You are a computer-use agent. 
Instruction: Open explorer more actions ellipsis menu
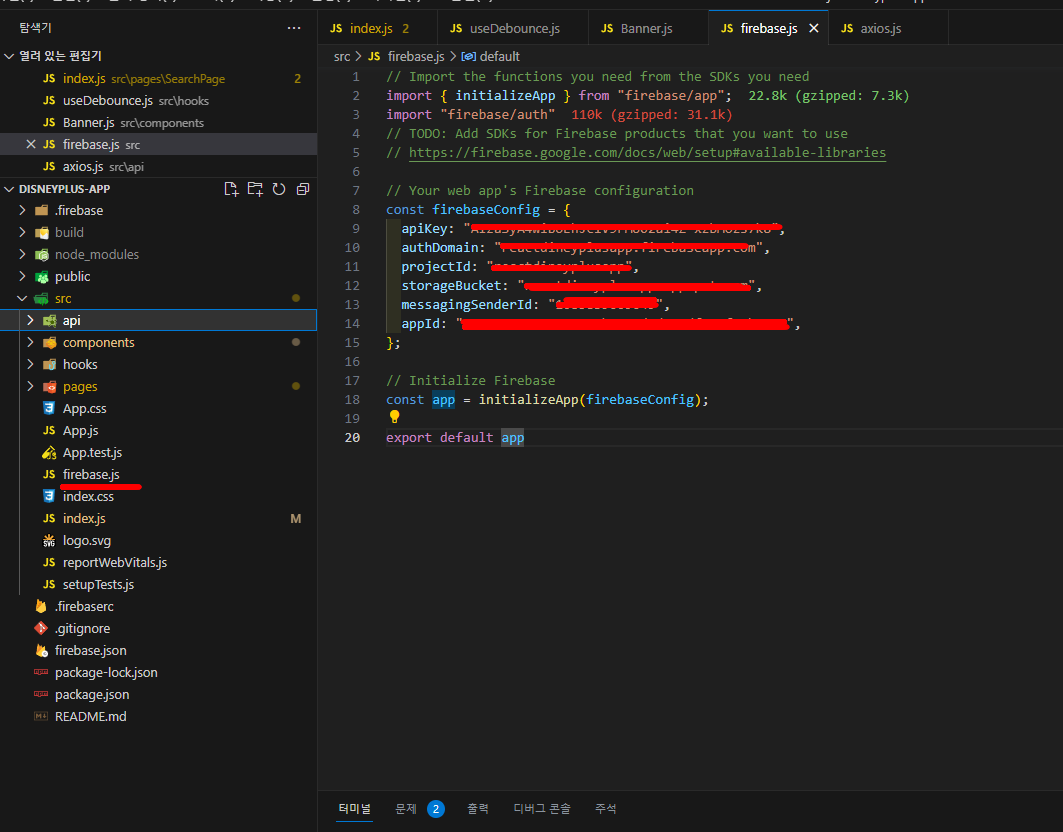294,28
